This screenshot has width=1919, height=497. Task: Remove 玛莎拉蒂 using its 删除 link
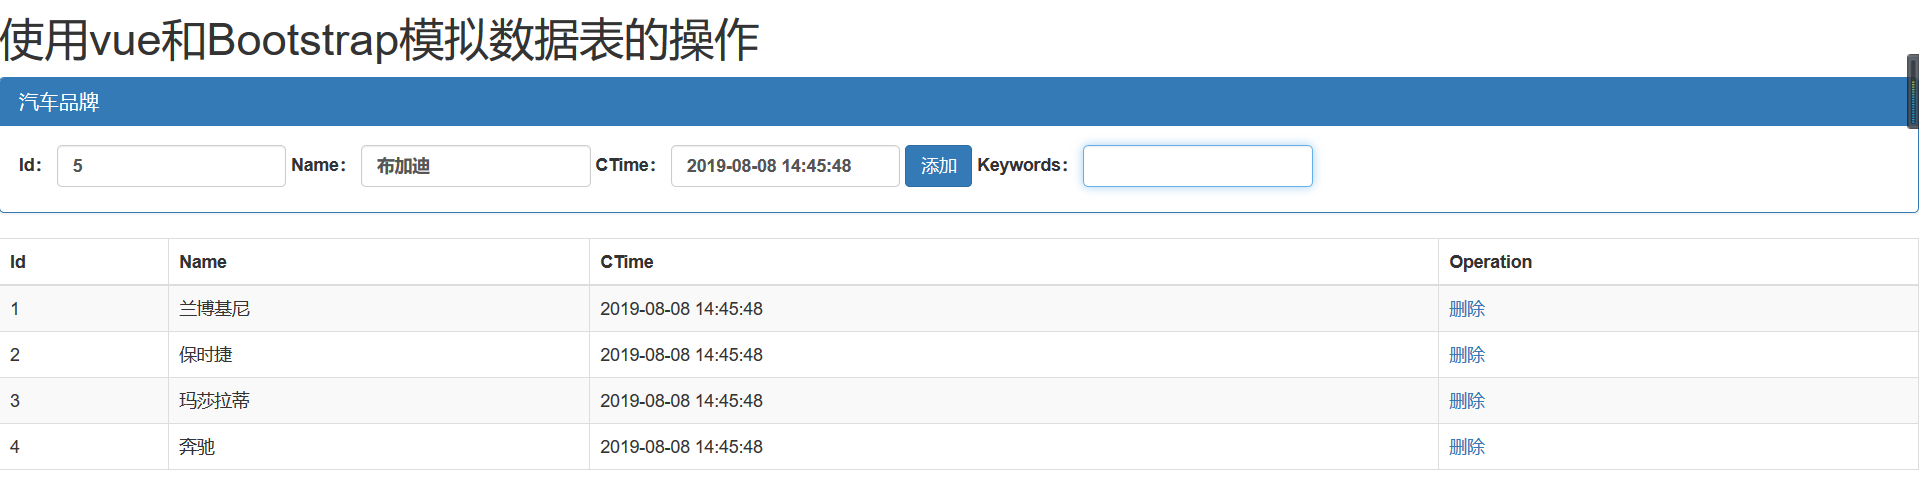(1467, 401)
